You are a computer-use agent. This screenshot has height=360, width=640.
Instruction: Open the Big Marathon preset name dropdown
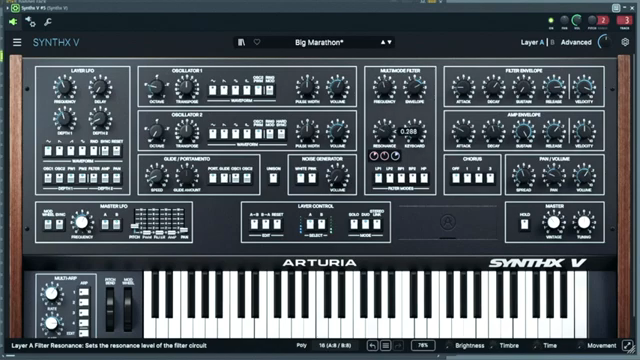[x=319, y=42]
